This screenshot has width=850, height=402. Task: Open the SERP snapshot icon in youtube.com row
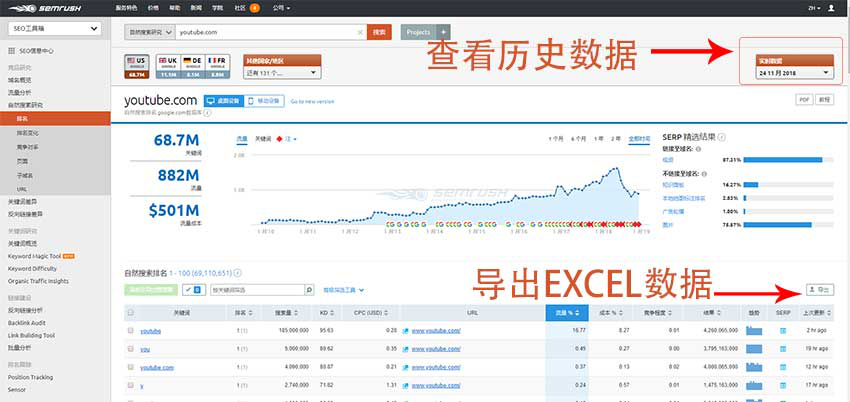(x=783, y=367)
